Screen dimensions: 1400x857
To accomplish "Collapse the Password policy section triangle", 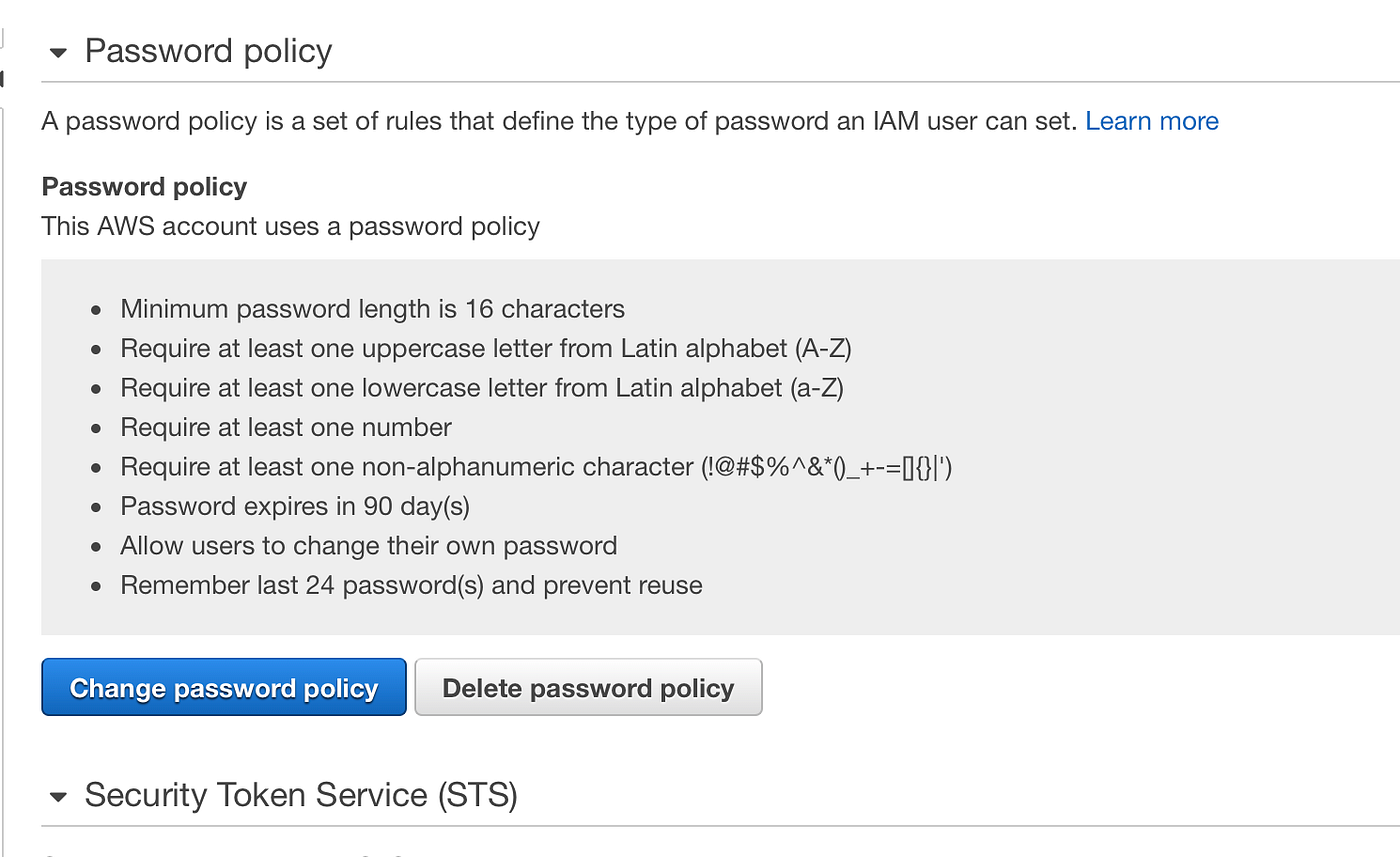I will 58,52.
